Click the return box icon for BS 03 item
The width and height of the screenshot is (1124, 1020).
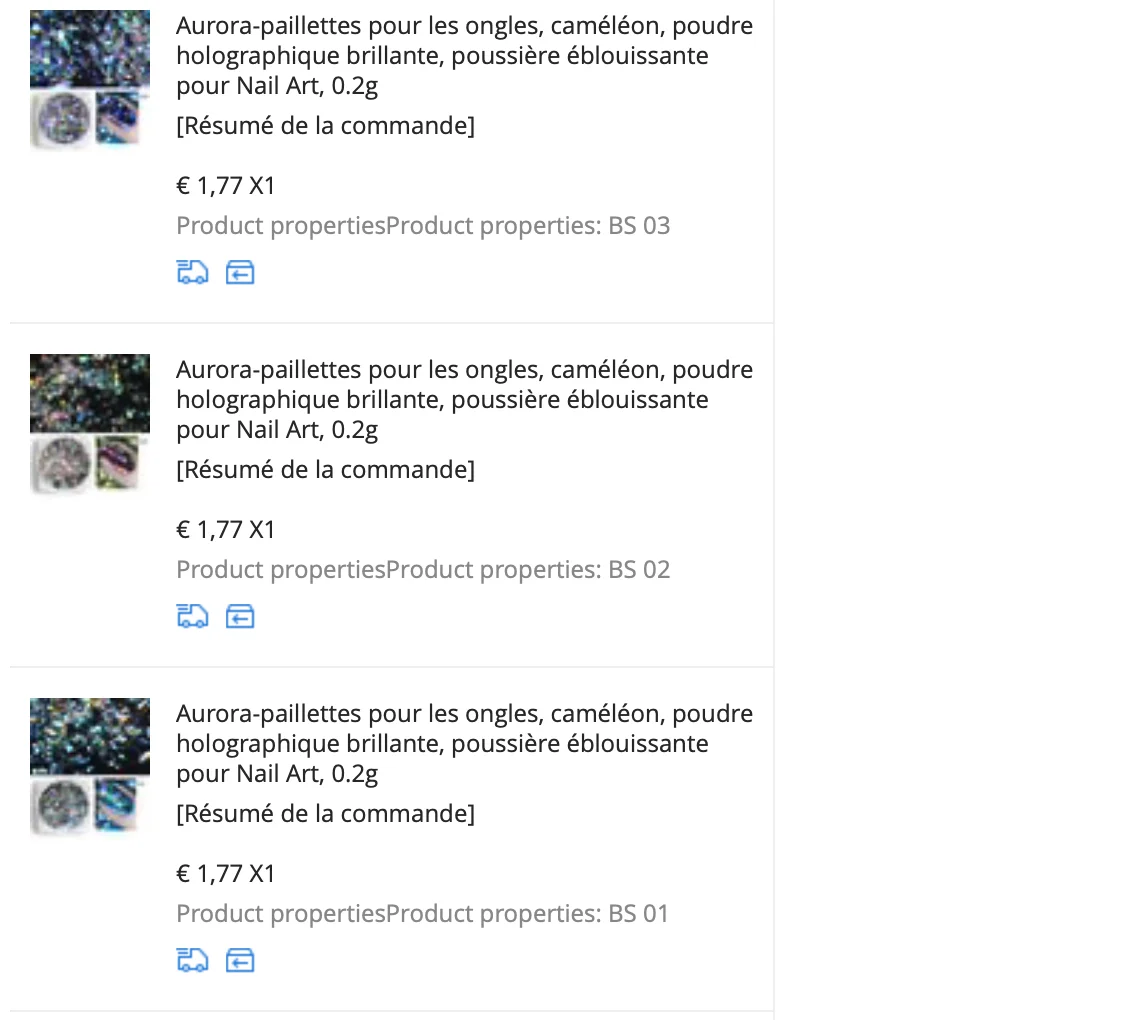coord(240,272)
